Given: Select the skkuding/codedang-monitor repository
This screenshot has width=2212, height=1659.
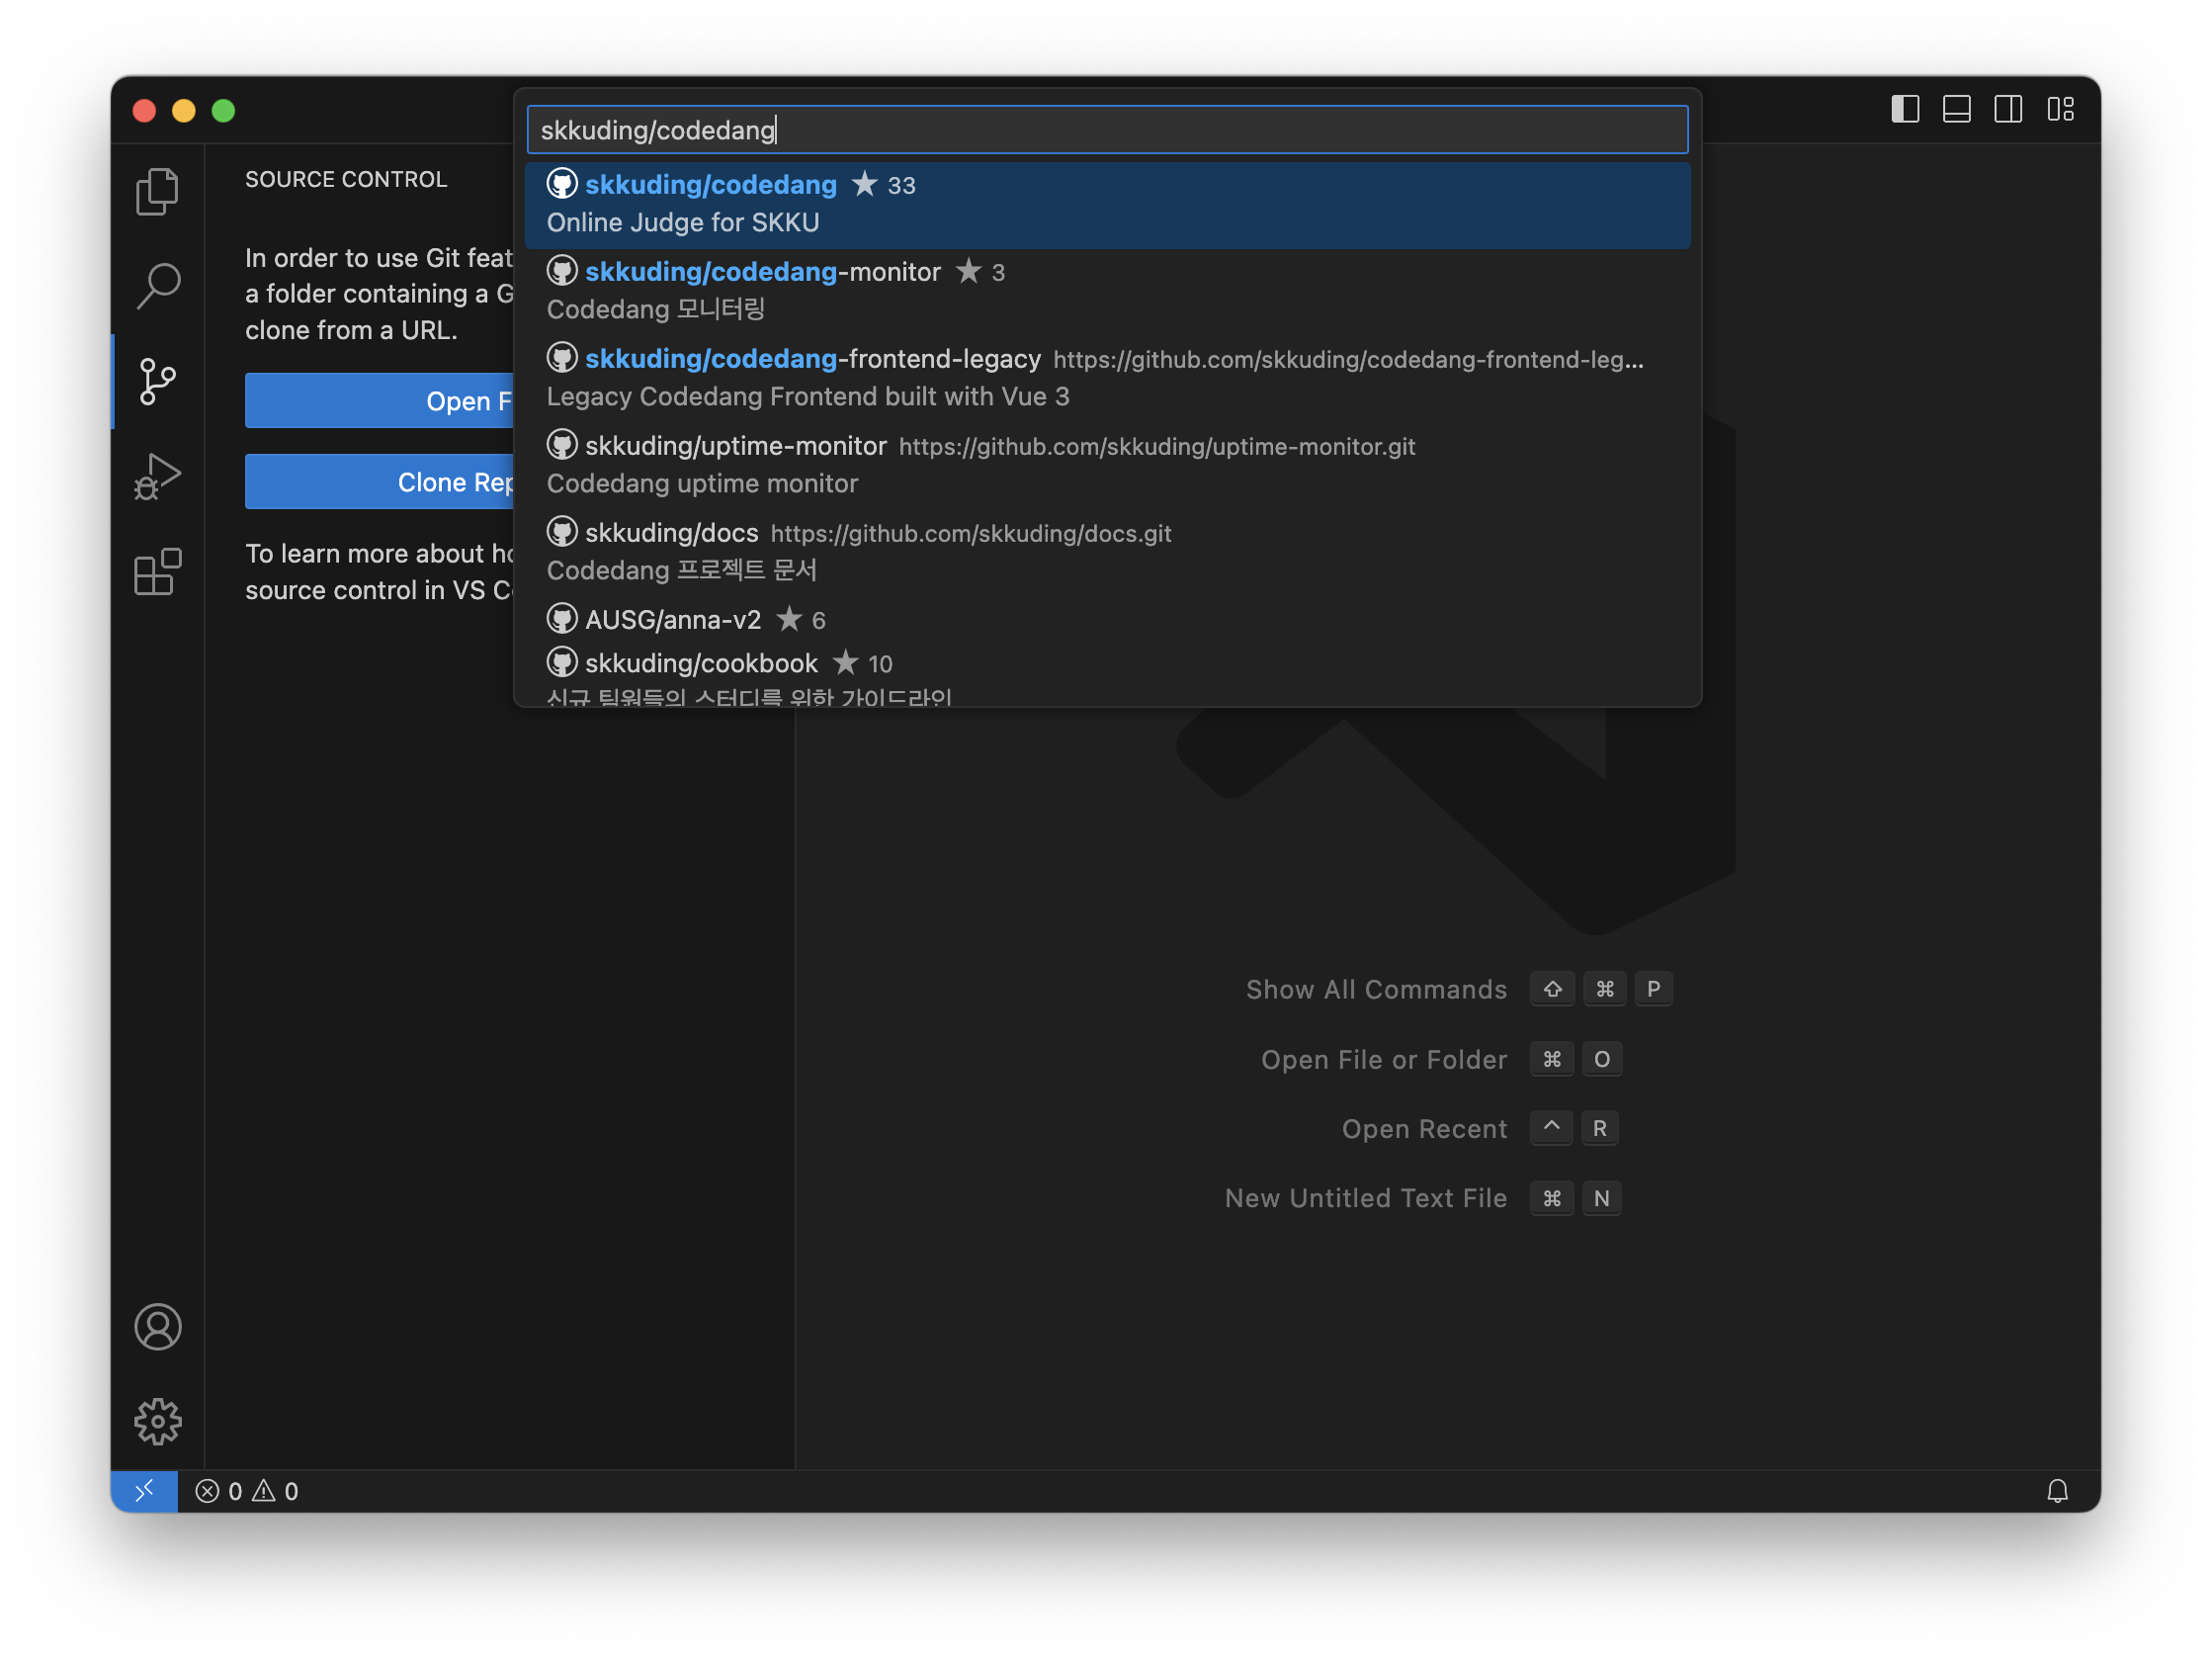Looking at the screenshot, I should point(1107,291).
